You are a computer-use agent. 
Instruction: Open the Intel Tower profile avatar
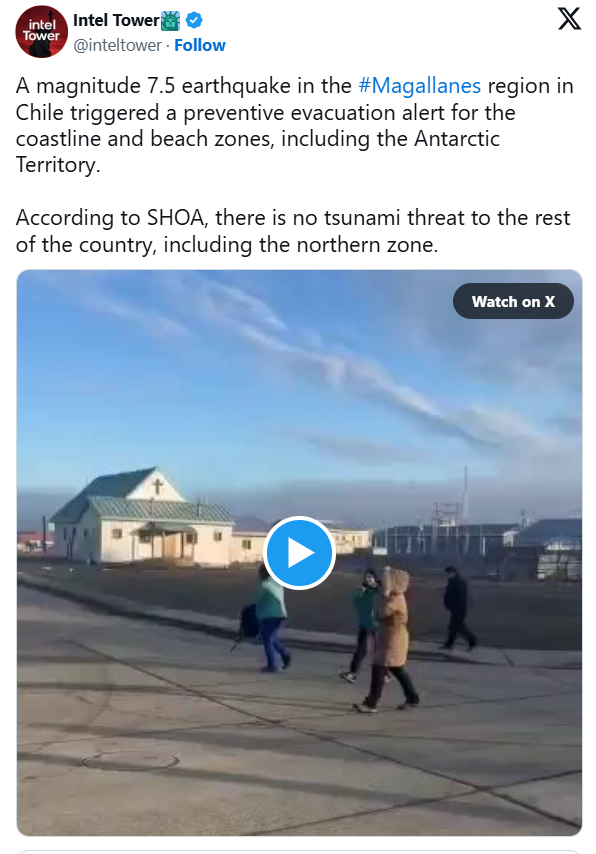41,32
